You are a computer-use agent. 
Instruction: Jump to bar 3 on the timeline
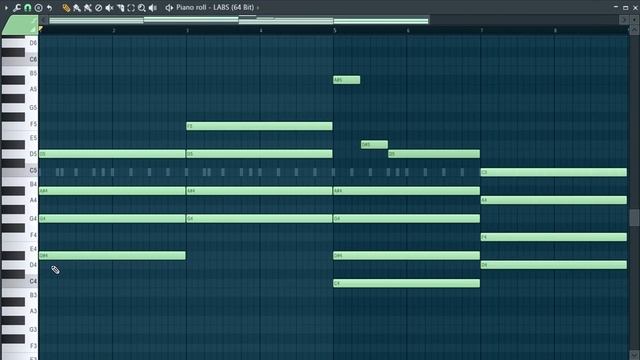coord(187,31)
